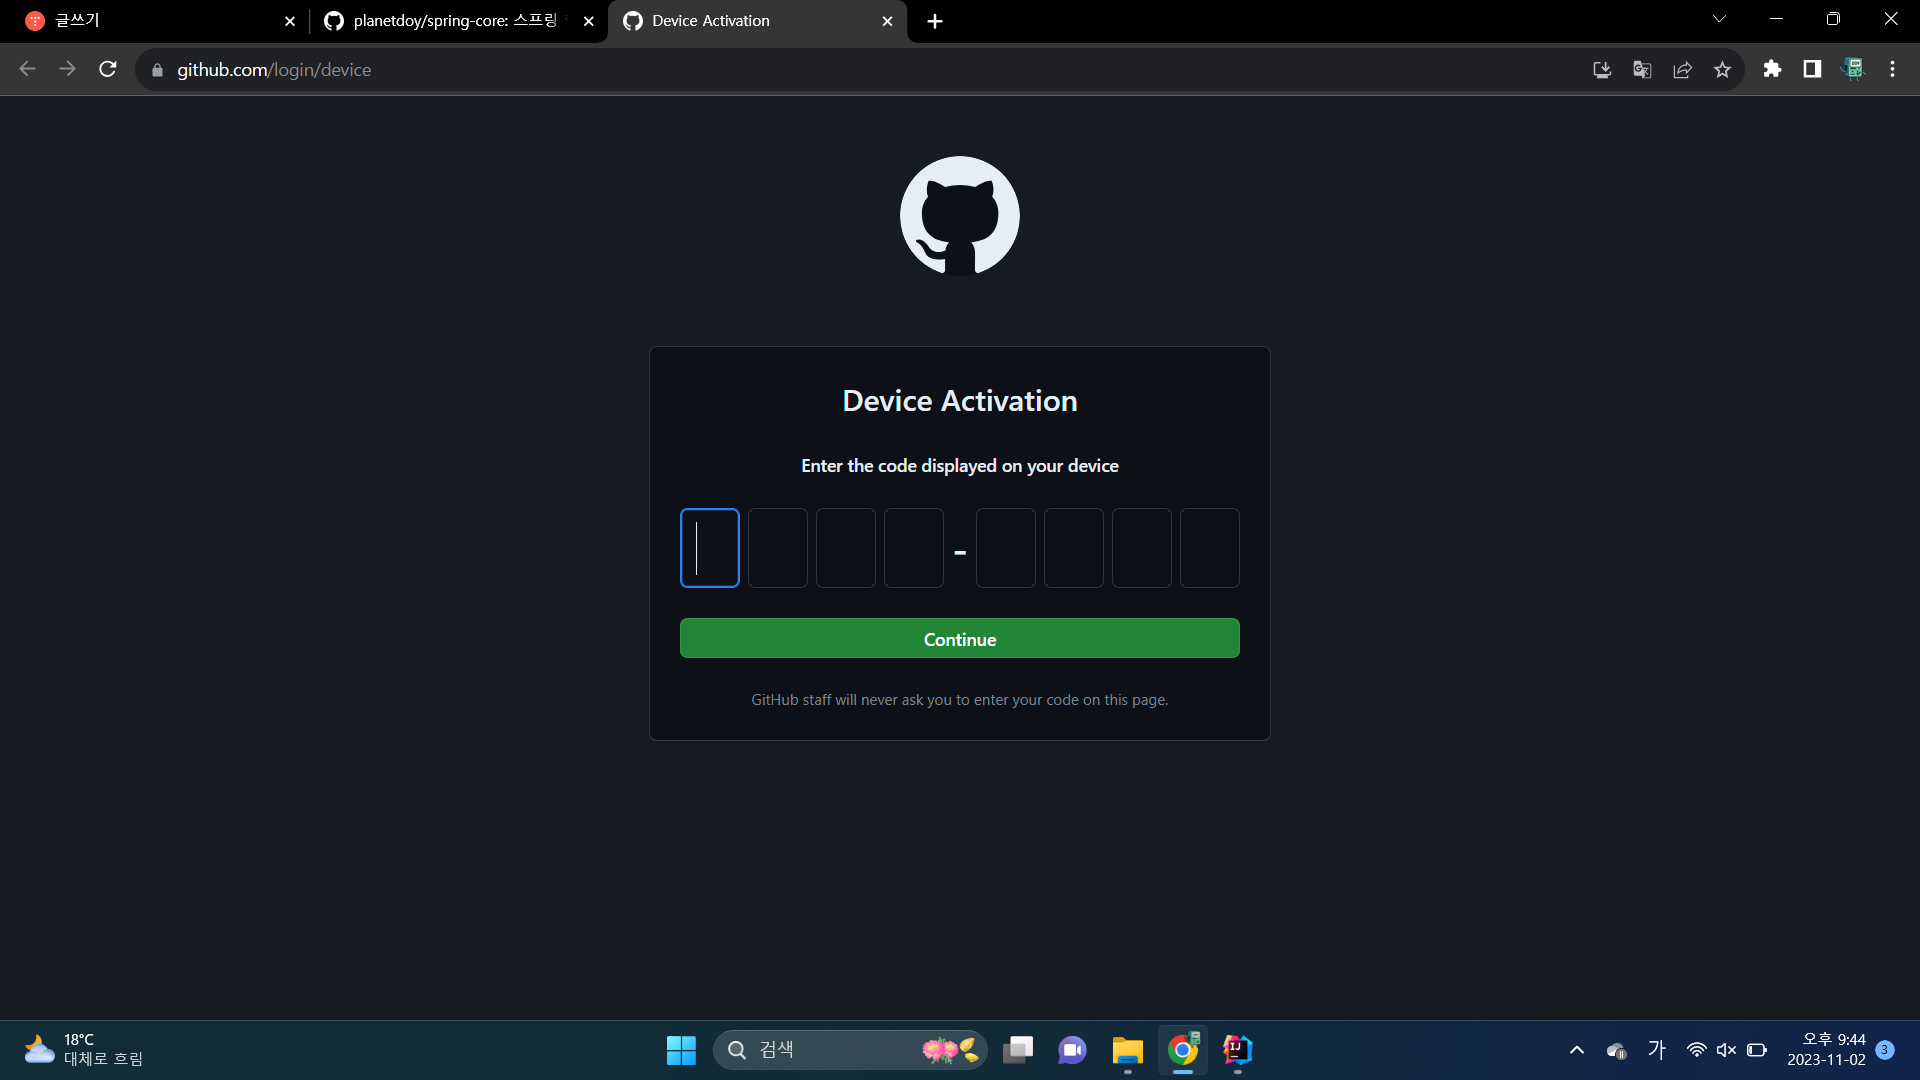Open IntelliJ IDEA on taskbar
Image resolution: width=1920 pixels, height=1080 pixels.
point(1238,1050)
